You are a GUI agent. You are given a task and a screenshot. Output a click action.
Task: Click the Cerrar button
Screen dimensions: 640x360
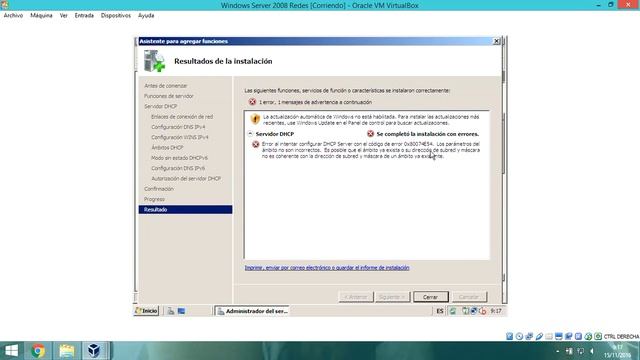coord(431,297)
